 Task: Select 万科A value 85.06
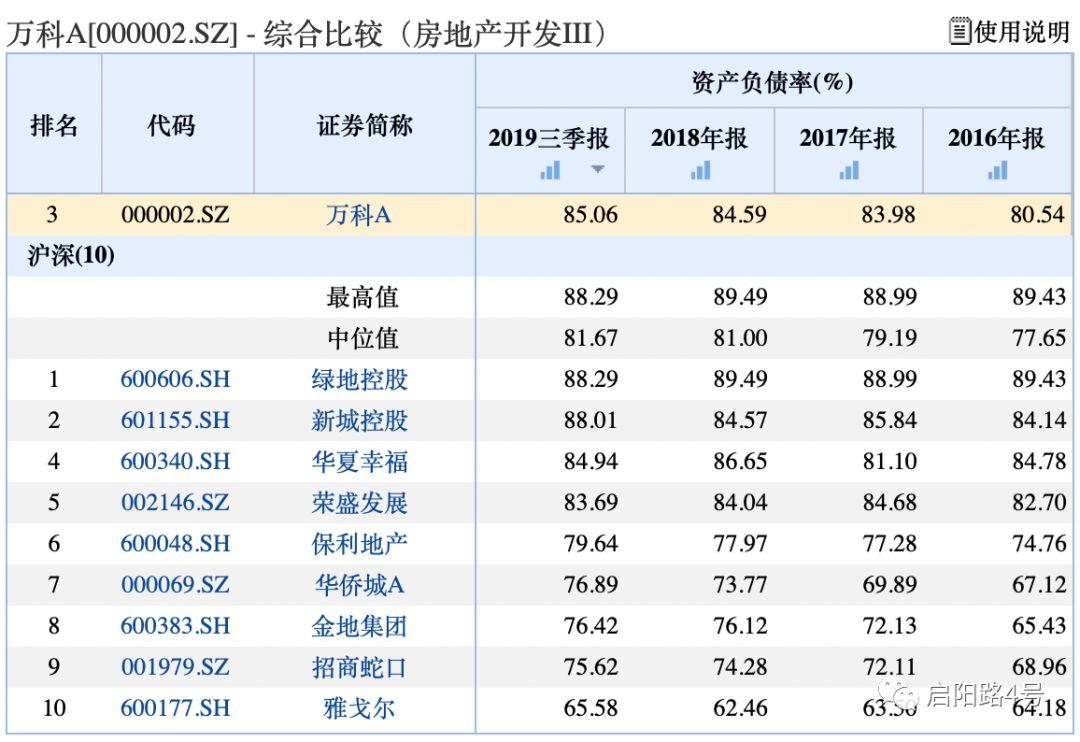coord(591,215)
